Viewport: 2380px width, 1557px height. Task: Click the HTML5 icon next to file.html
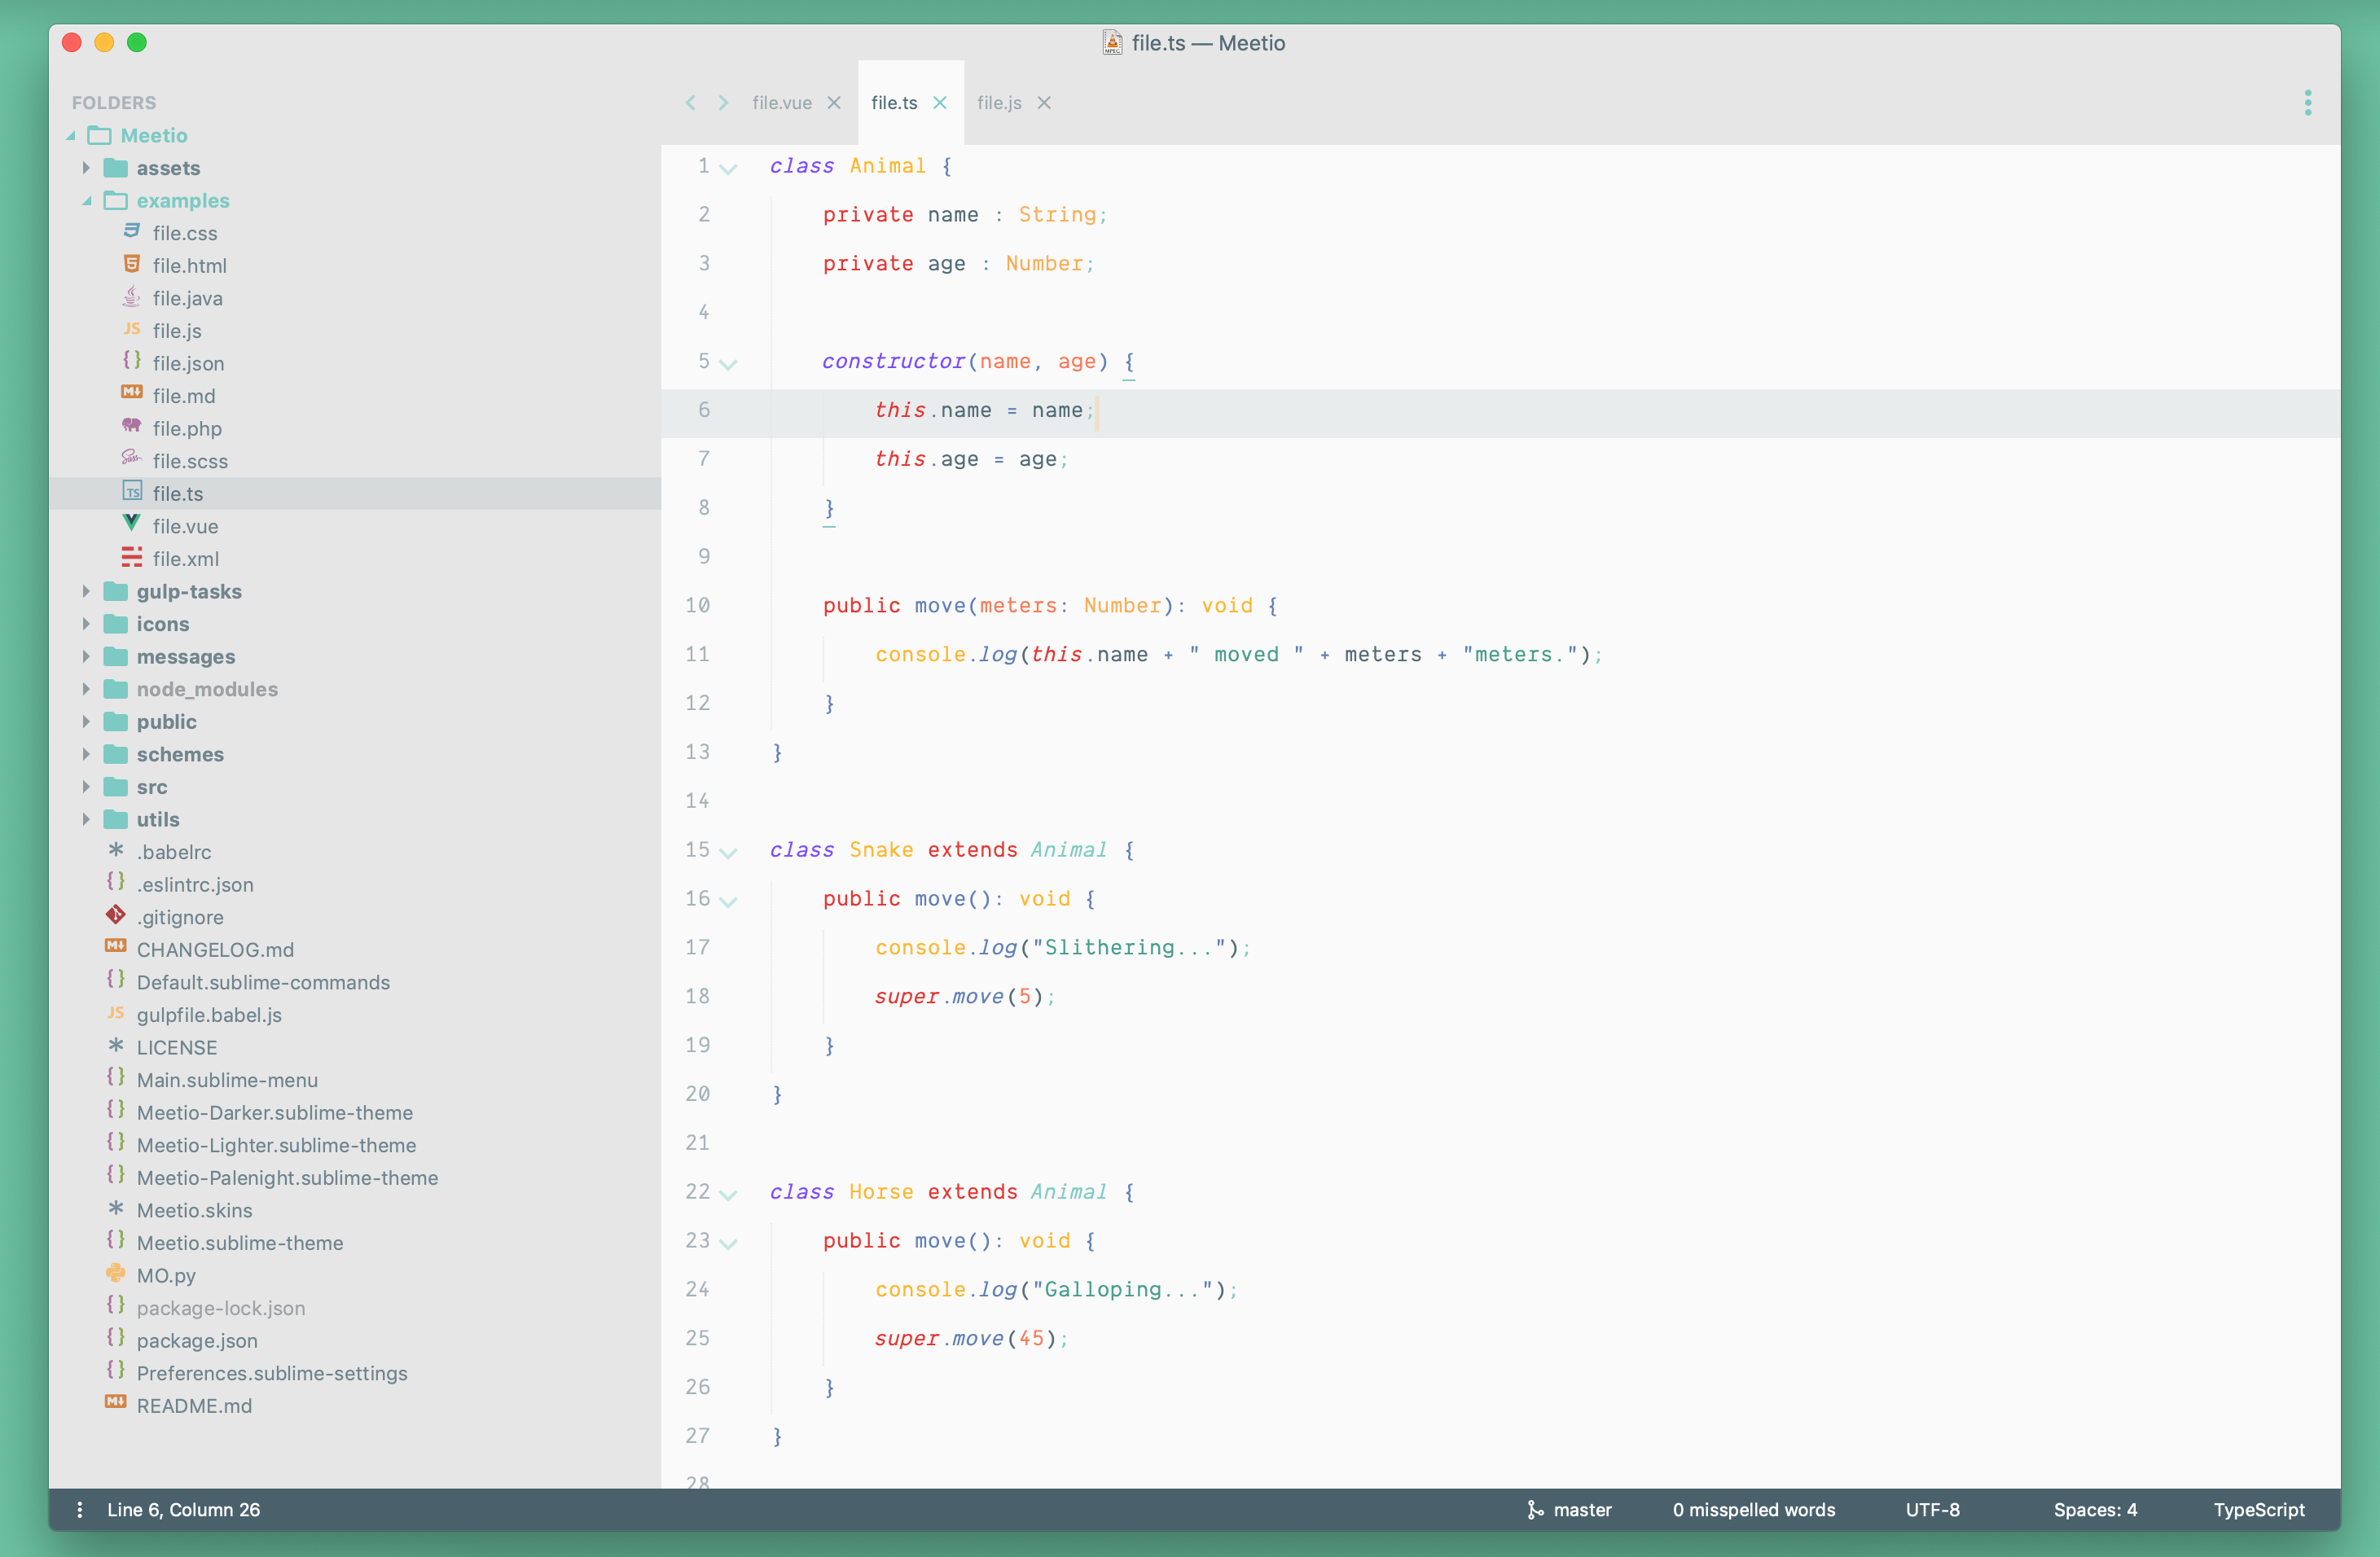tap(131, 264)
